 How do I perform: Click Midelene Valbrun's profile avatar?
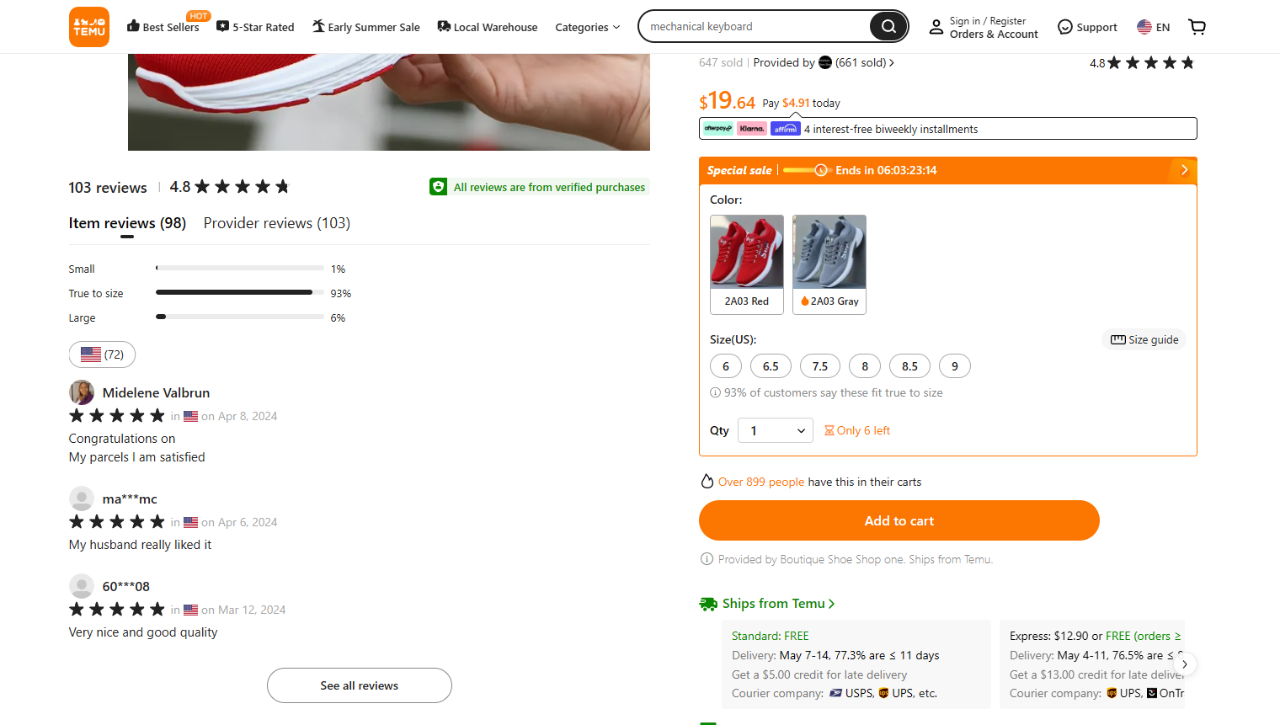[x=81, y=392]
